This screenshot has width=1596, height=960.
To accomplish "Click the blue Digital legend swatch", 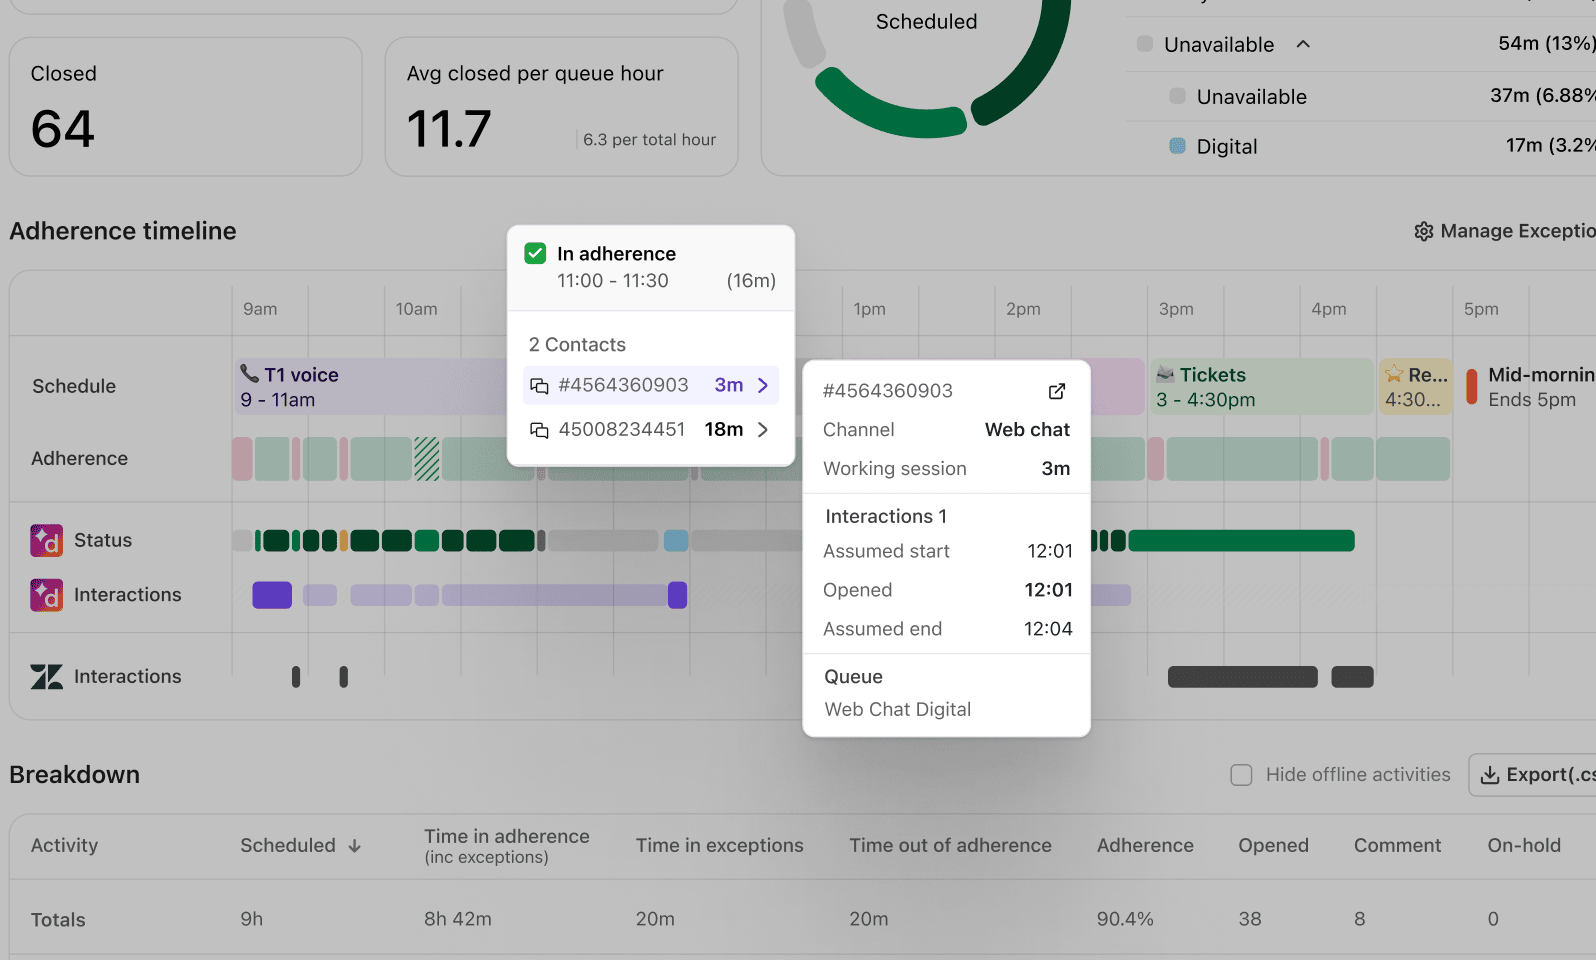I will coord(1178,146).
